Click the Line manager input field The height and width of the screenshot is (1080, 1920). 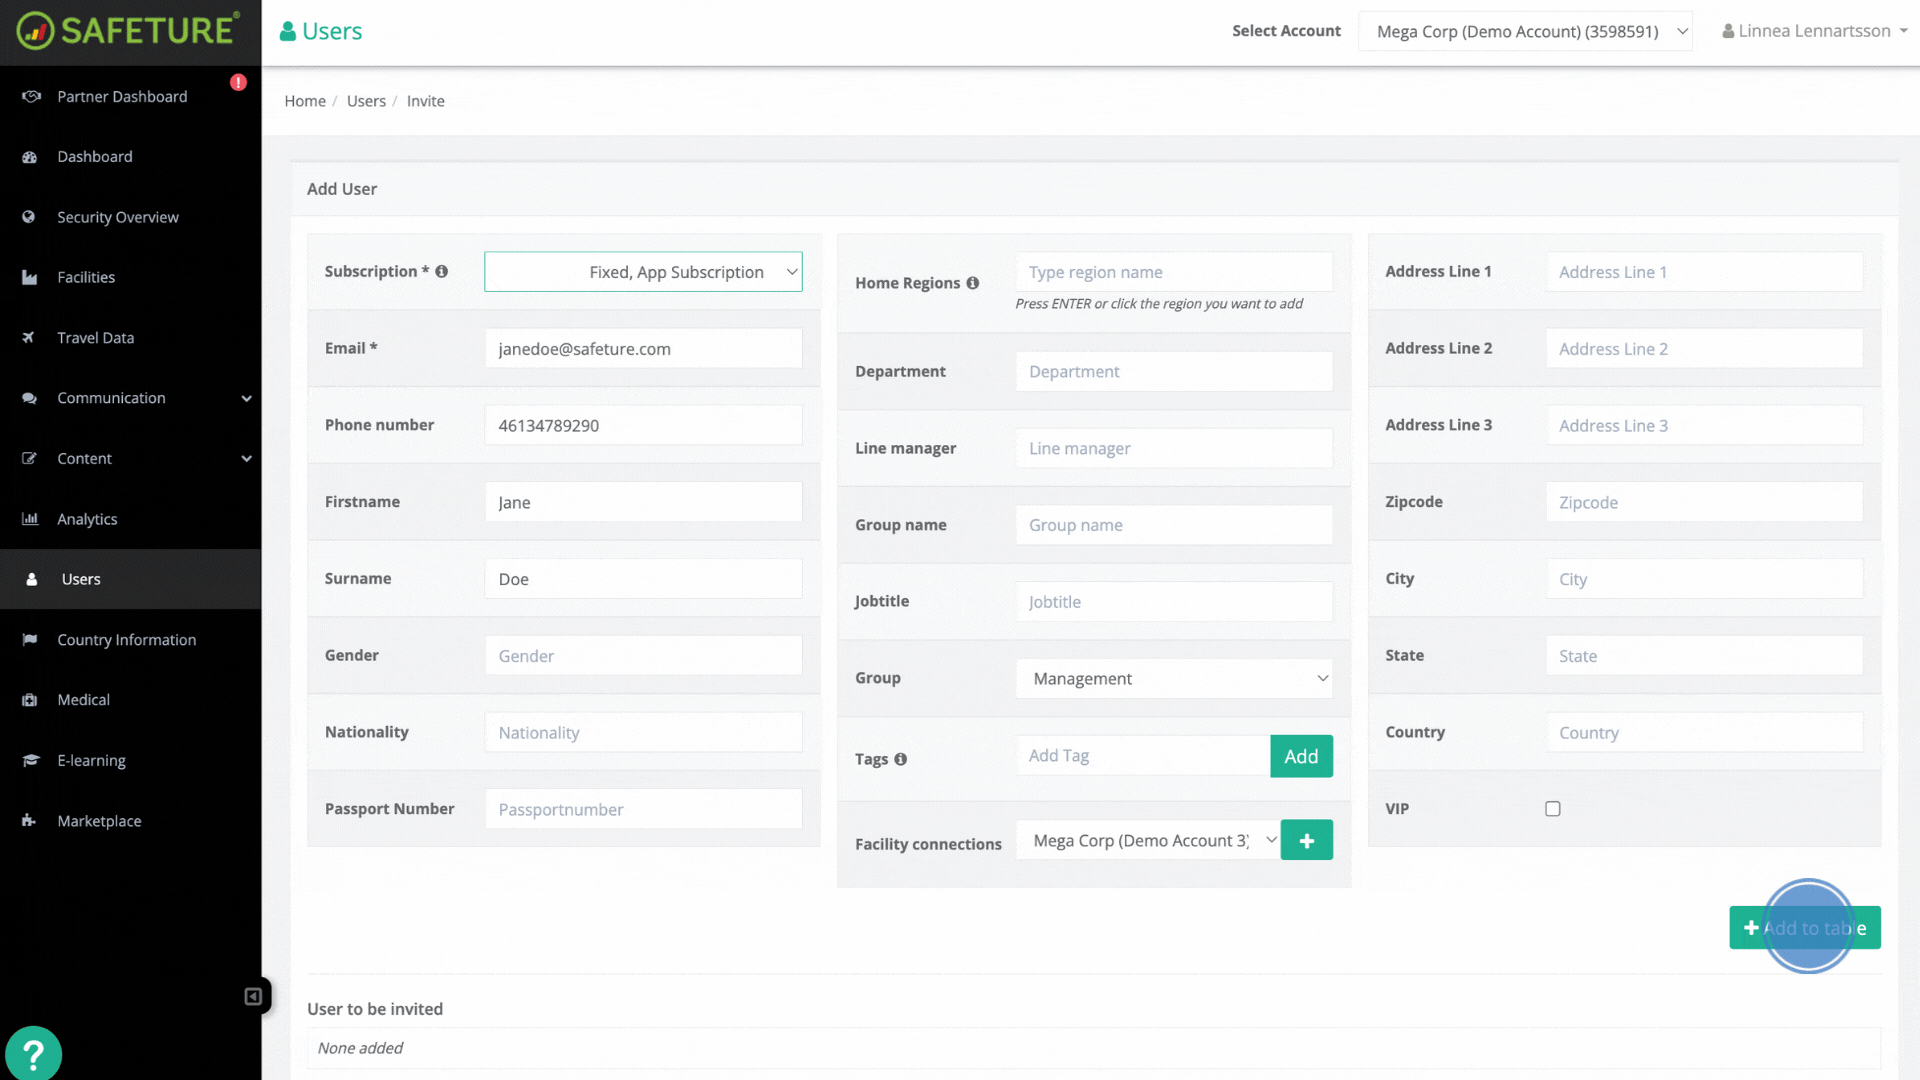[1173, 448]
